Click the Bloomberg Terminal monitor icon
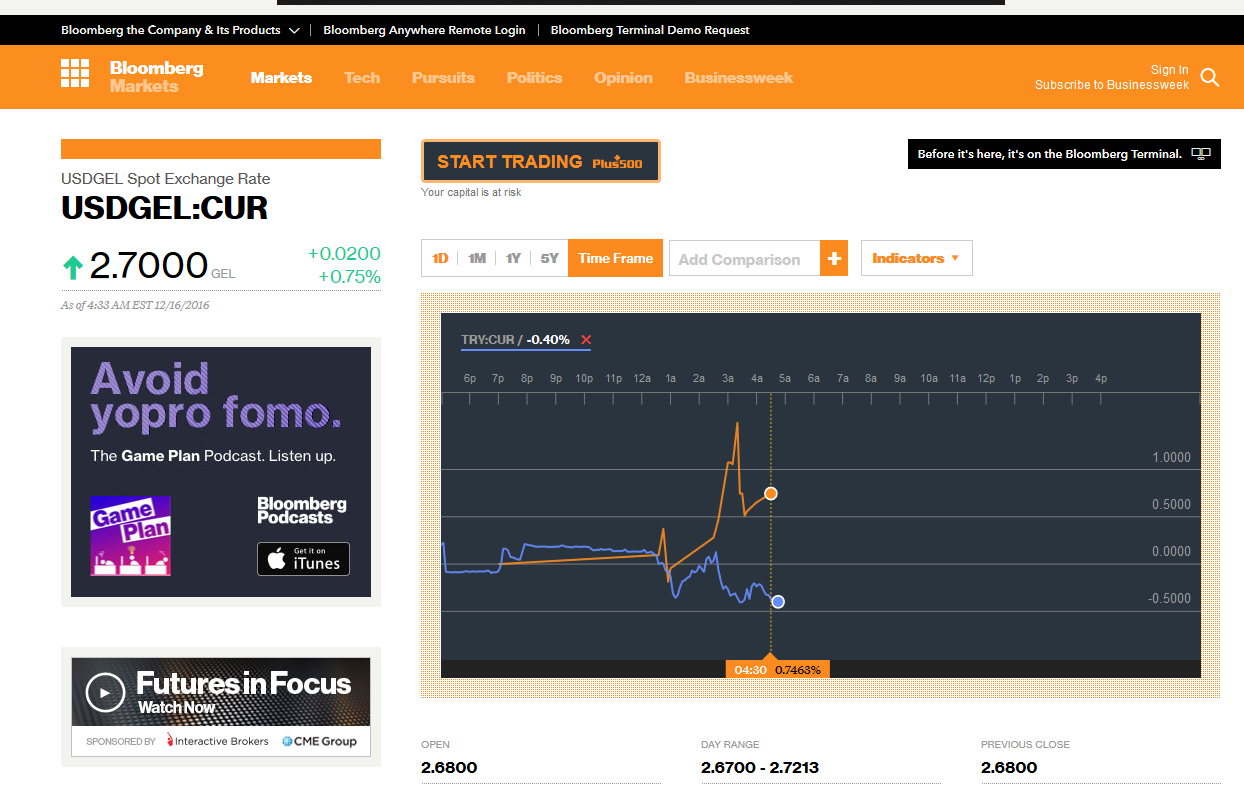 (x=1201, y=154)
